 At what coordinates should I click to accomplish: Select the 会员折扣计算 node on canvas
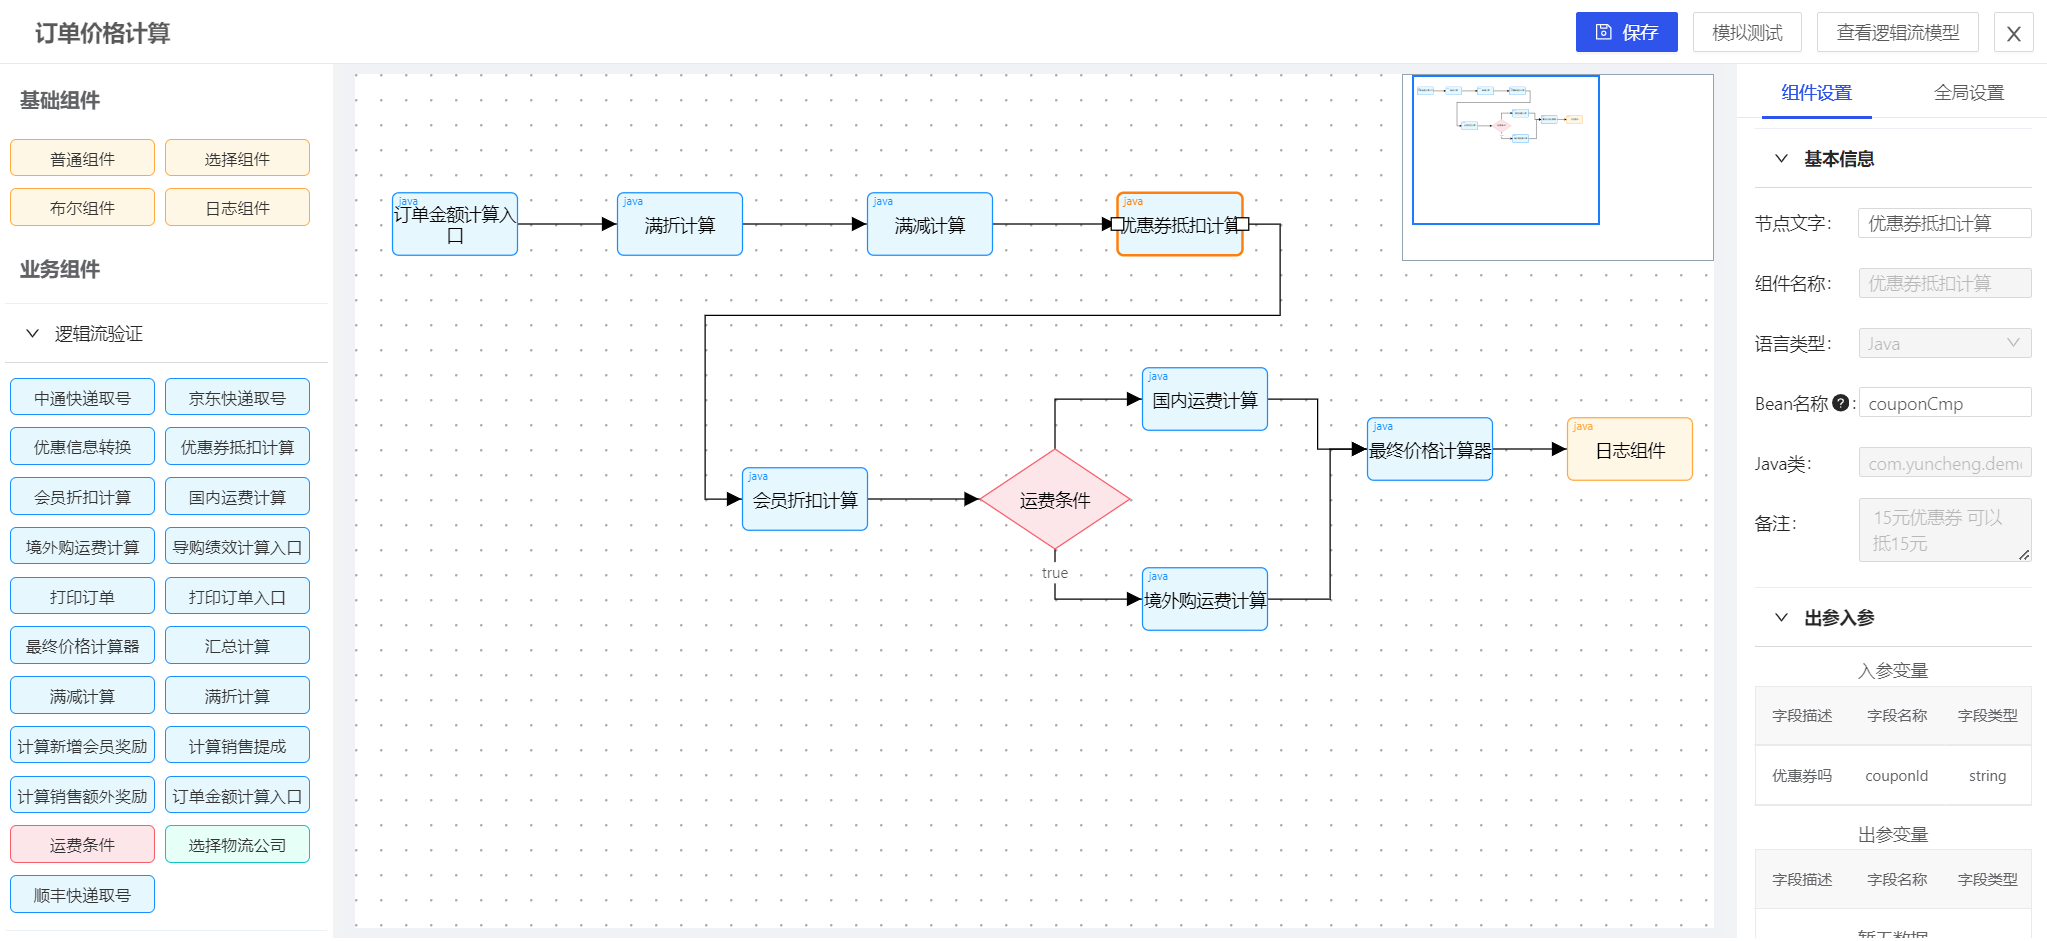coord(804,500)
